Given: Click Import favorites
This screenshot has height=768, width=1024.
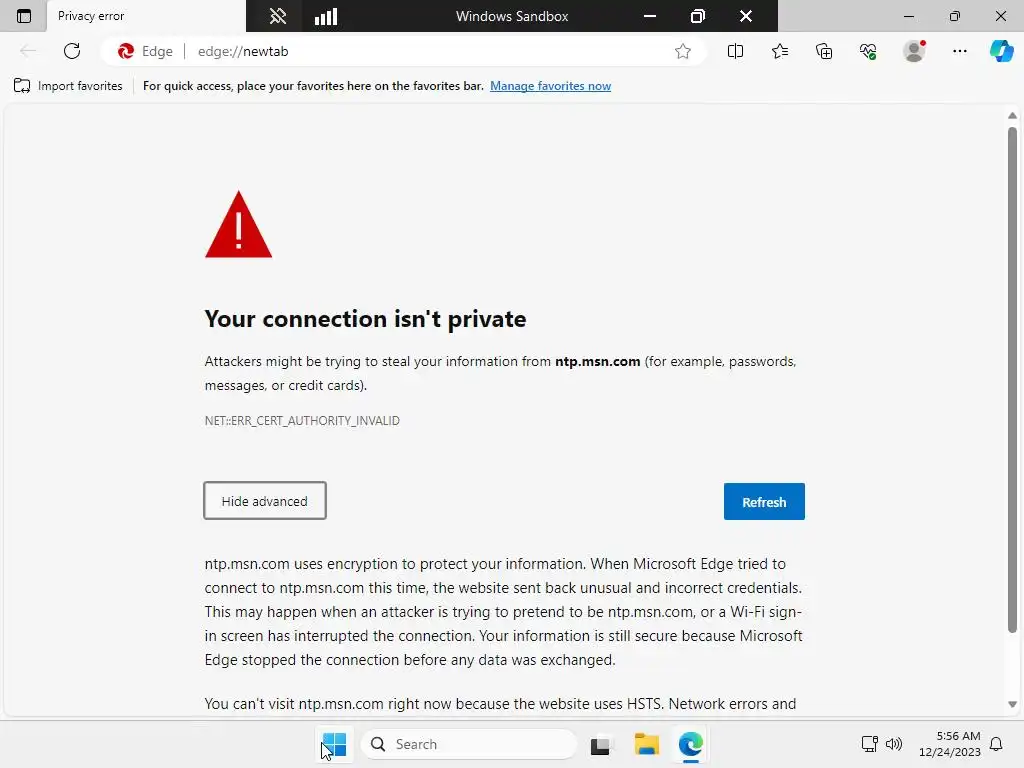Looking at the screenshot, I should [68, 86].
